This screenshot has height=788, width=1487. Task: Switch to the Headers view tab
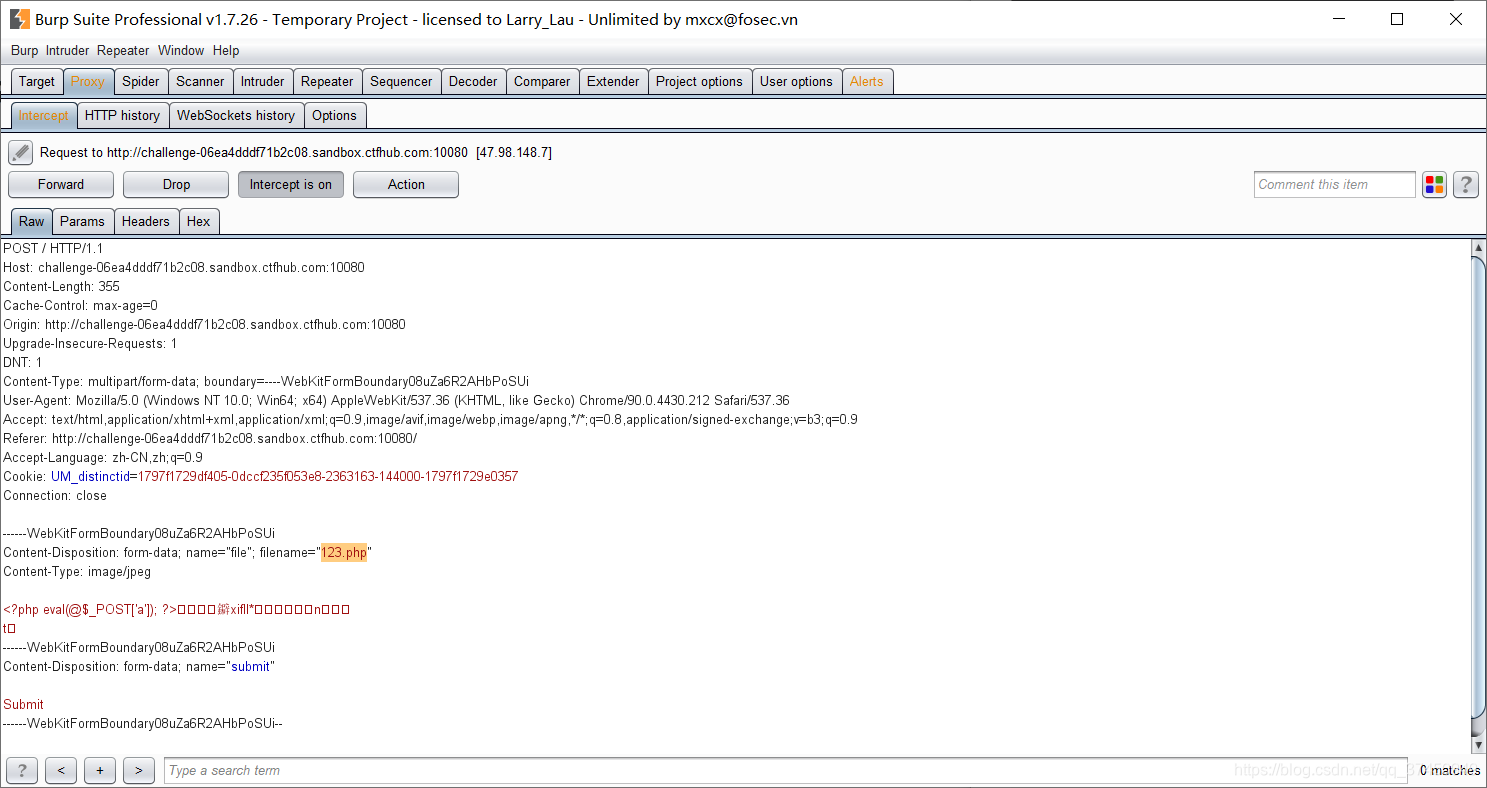[x=146, y=221]
